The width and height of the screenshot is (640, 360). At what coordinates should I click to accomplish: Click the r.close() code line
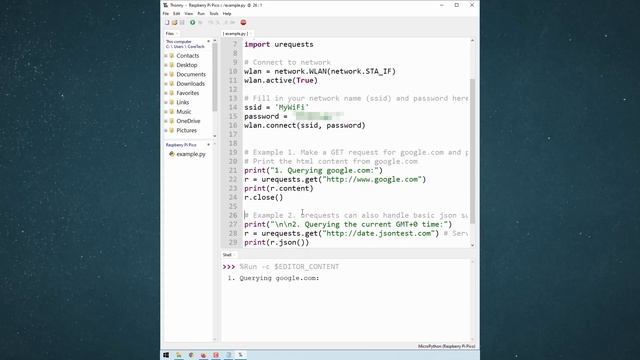[263, 197]
